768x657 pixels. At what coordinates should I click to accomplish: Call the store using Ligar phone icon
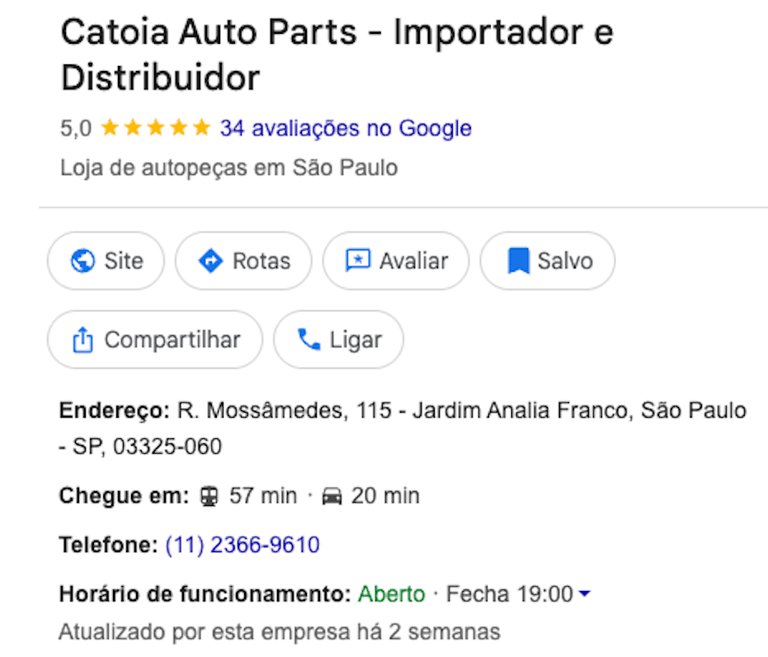pos(309,340)
